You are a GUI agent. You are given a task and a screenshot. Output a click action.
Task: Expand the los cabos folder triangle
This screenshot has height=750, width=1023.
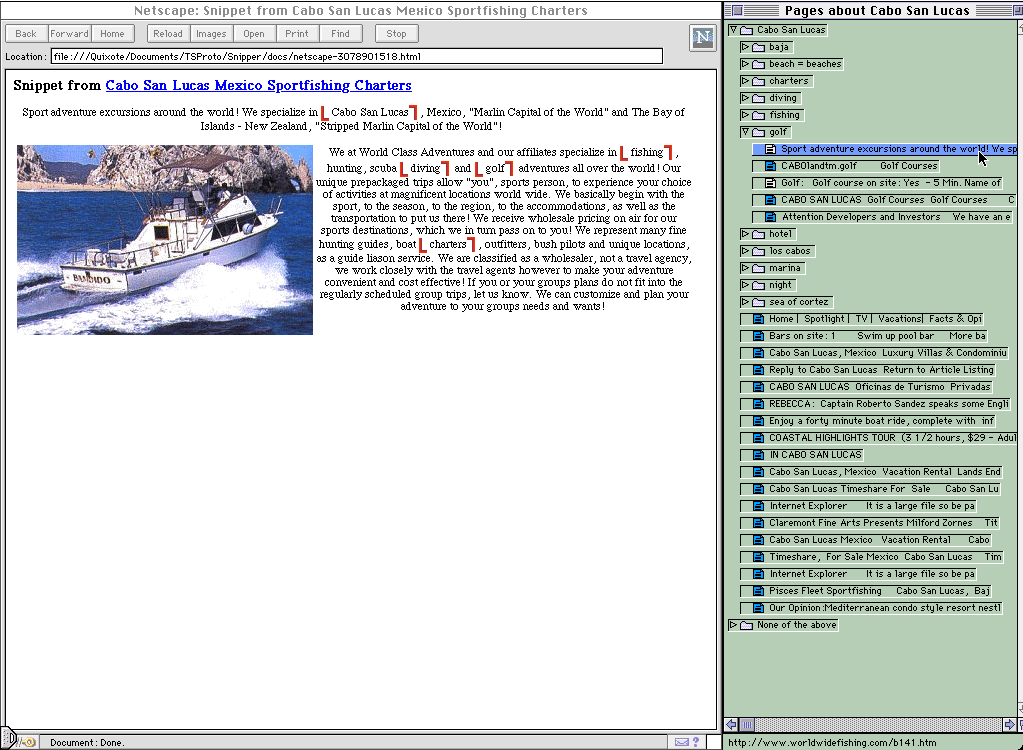(x=745, y=250)
